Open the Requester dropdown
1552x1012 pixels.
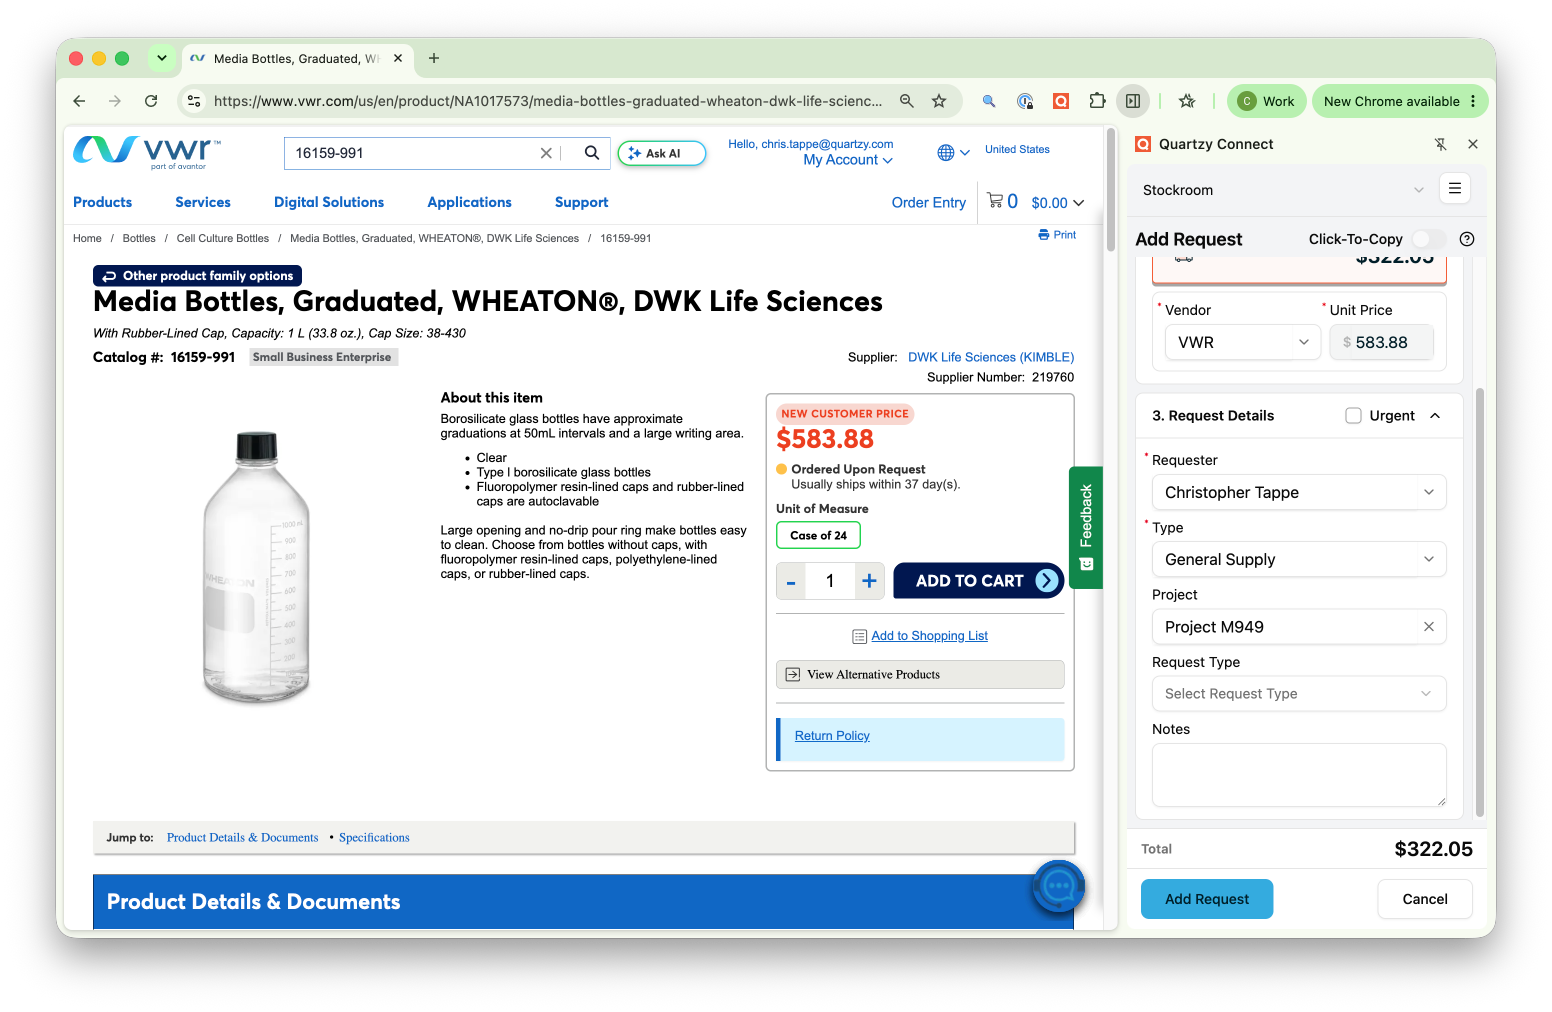tap(1299, 492)
